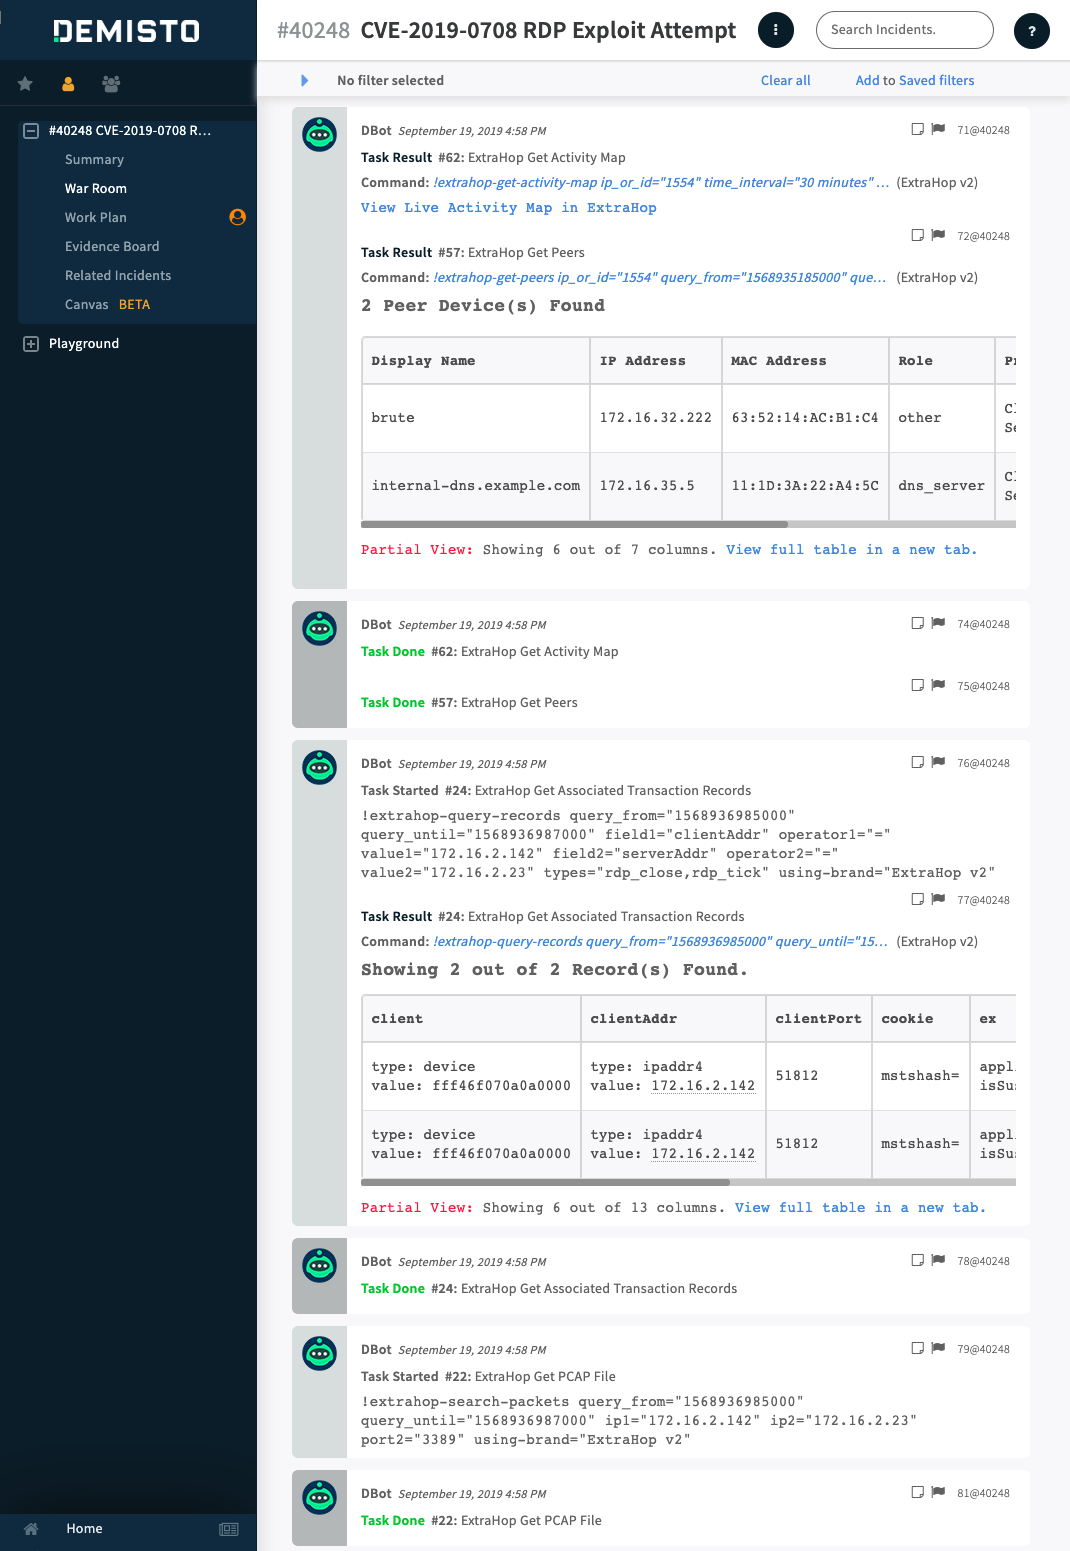Open the help question mark button
This screenshot has height=1551, width=1070.
[x=1032, y=31]
